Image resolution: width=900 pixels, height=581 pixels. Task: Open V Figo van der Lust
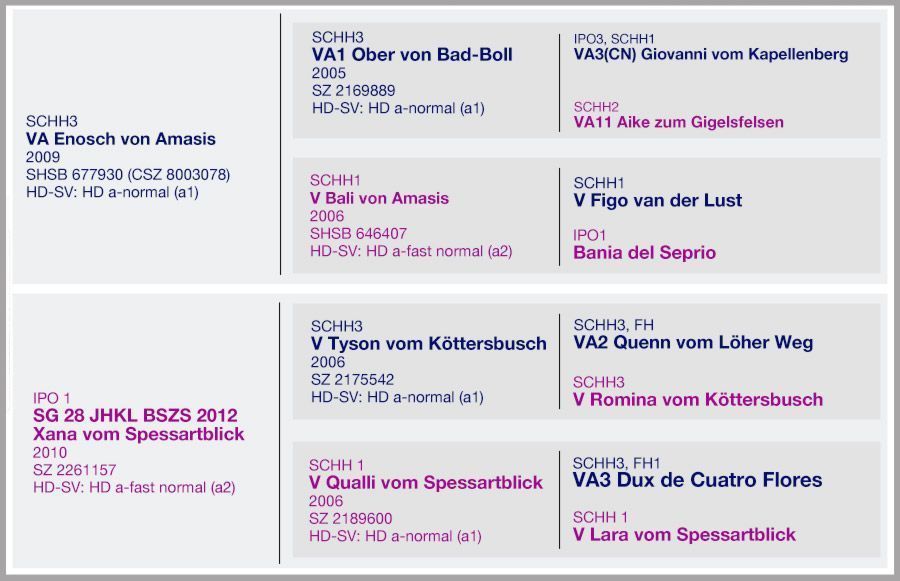click(658, 200)
